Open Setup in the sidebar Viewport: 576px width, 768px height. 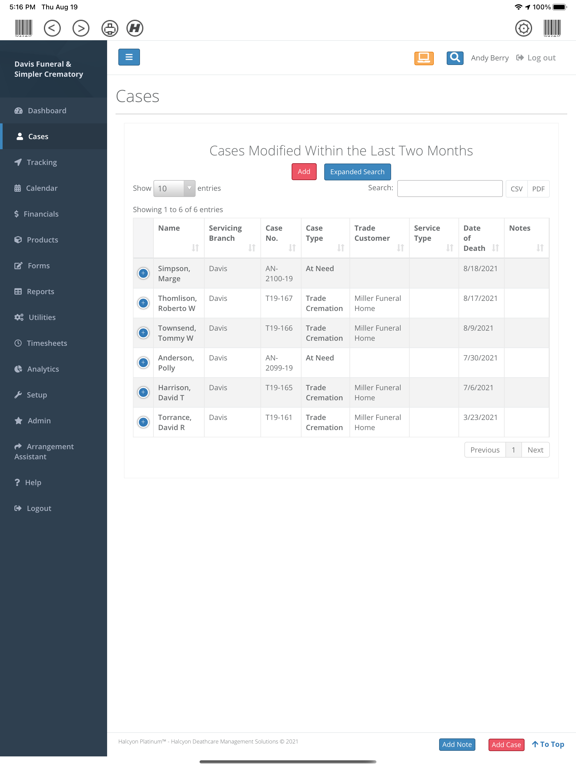[x=53, y=395]
